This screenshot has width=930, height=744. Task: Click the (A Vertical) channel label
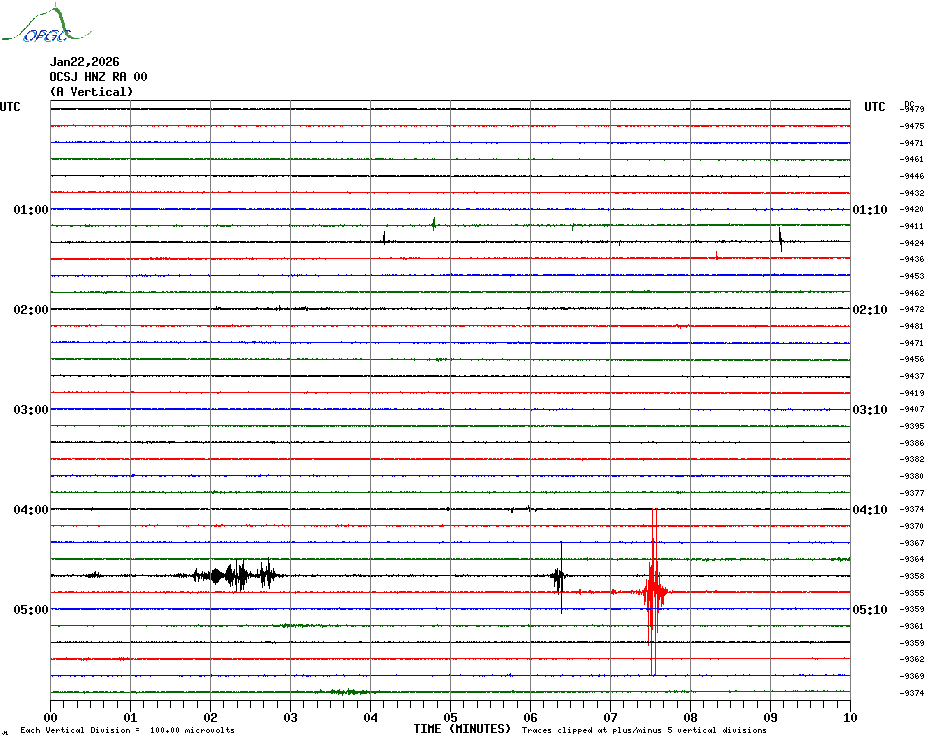click(x=91, y=92)
